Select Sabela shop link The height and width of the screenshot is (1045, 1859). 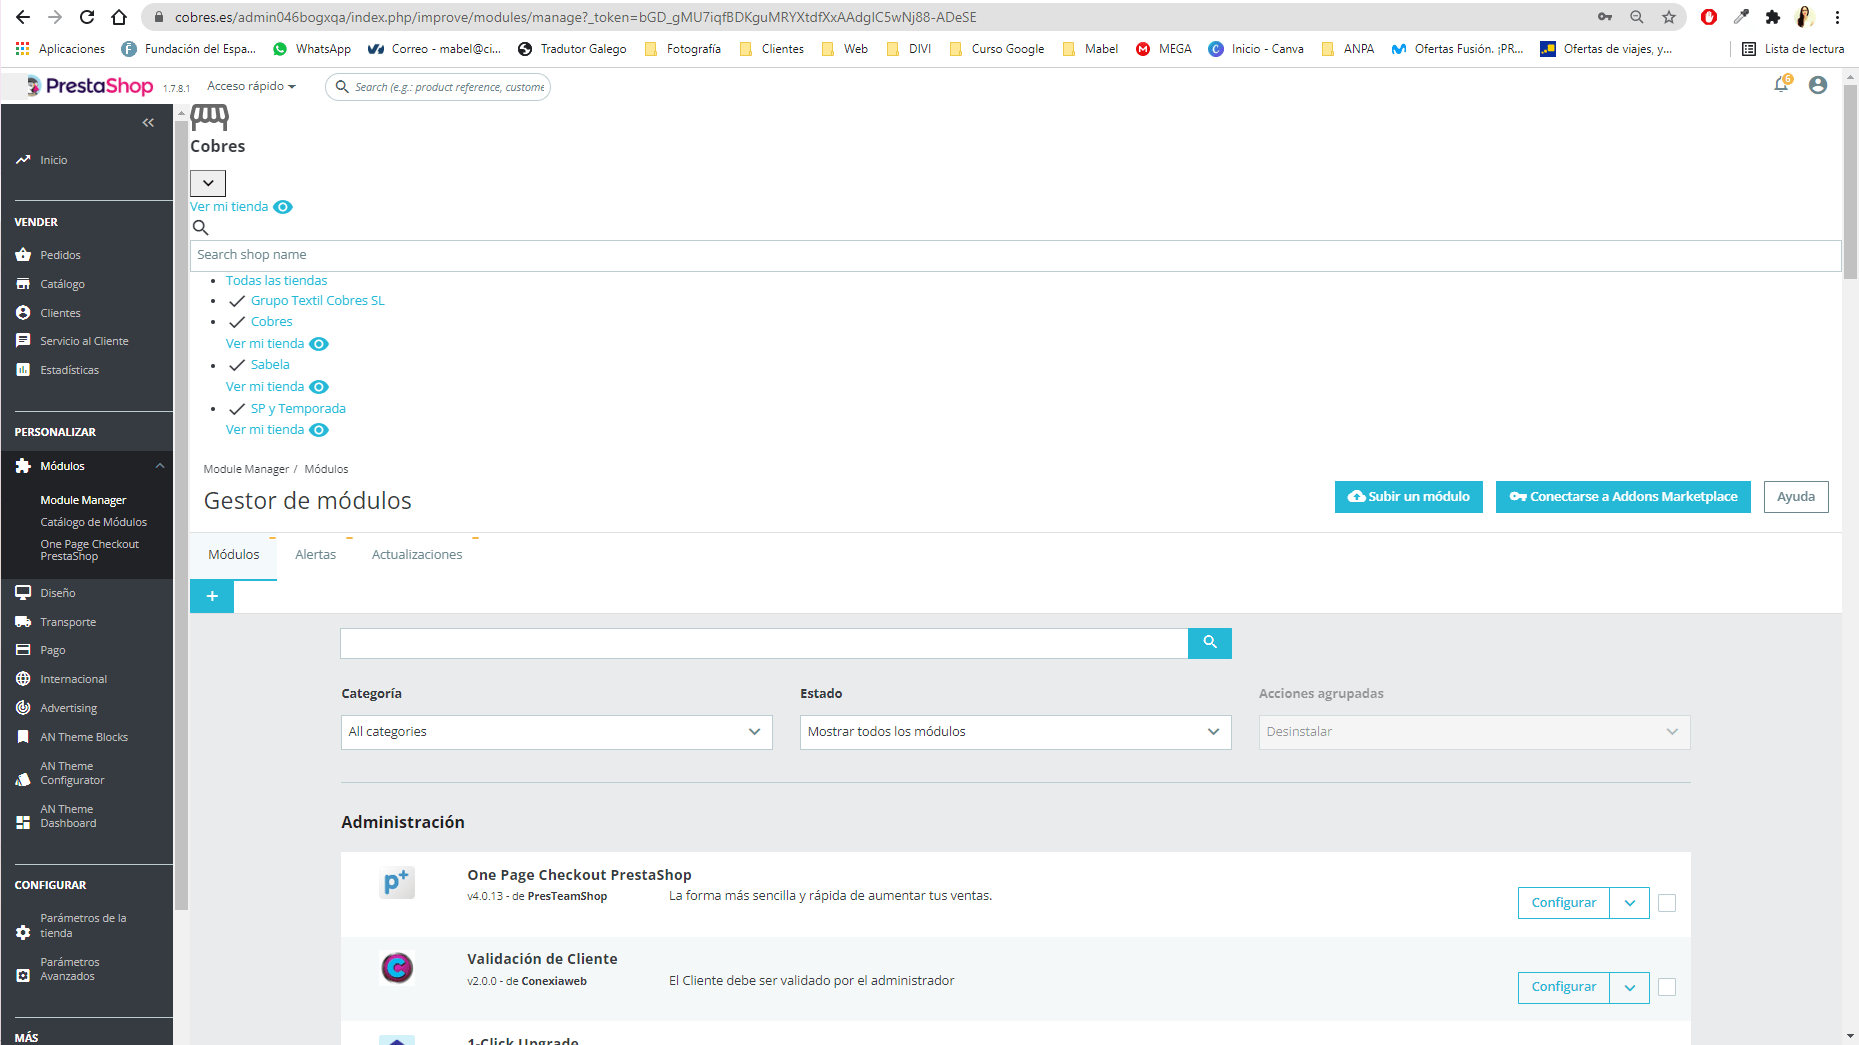point(270,365)
